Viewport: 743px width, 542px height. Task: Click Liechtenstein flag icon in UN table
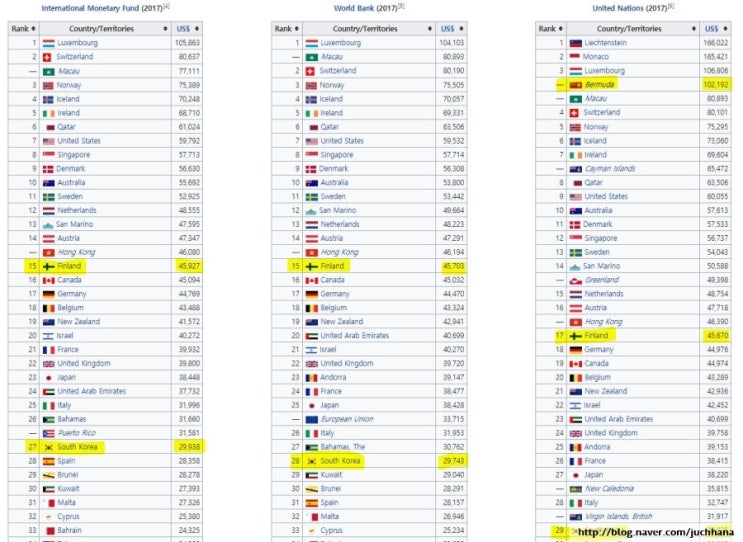coord(575,43)
